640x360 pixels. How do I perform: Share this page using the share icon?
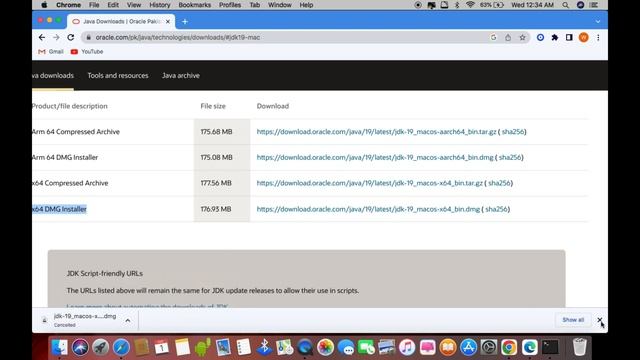coord(508,37)
